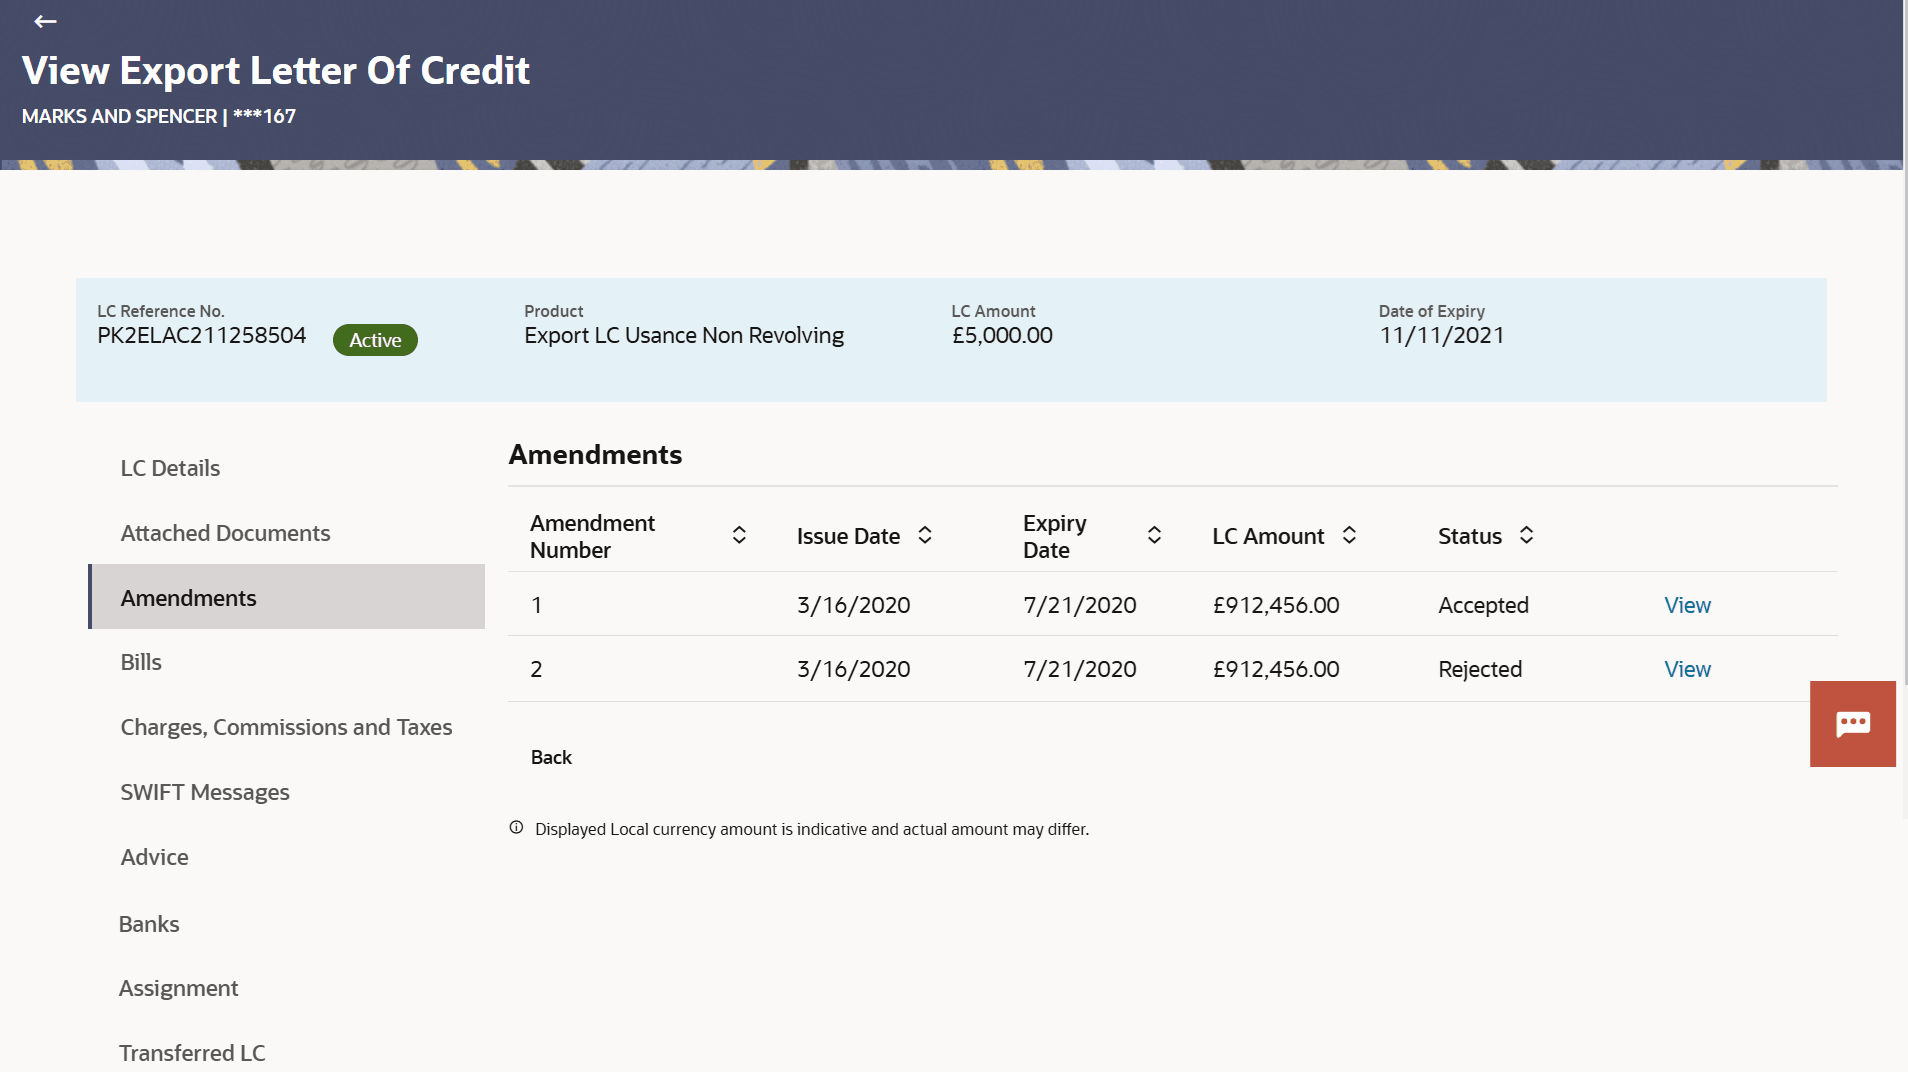View amendment 1 with Accepted status
This screenshot has width=1908, height=1072.
pyautogui.click(x=1687, y=605)
